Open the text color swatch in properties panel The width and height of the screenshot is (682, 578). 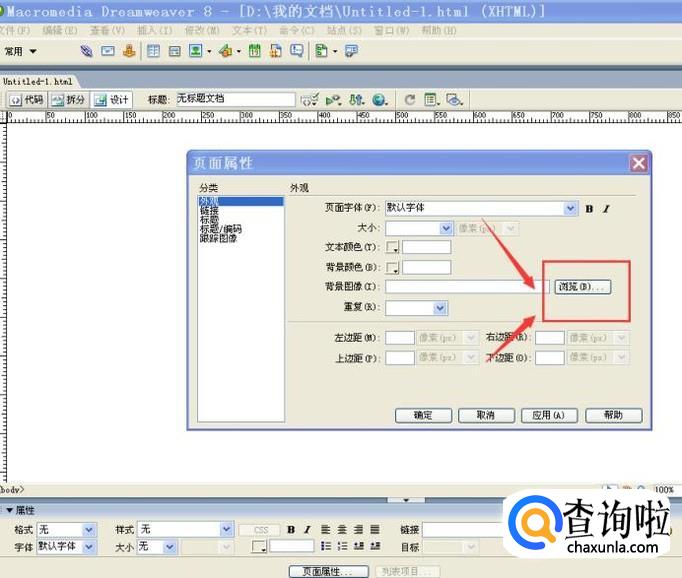point(259,547)
